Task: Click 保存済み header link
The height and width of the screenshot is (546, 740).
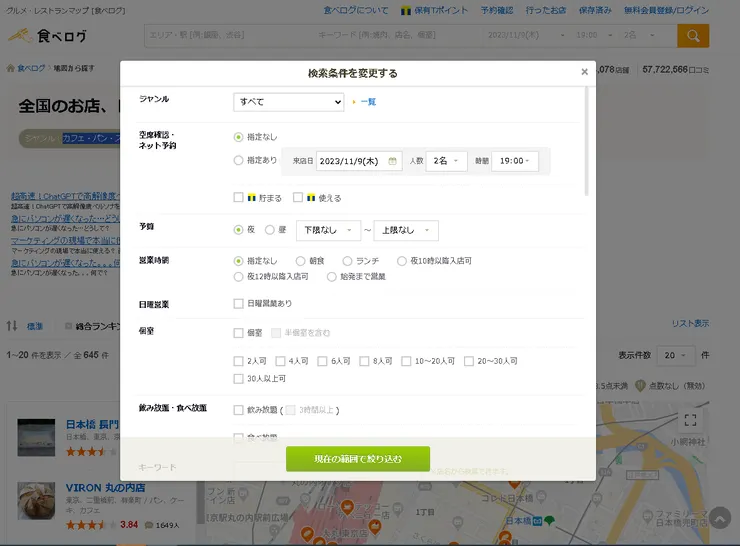Action: pos(595,10)
